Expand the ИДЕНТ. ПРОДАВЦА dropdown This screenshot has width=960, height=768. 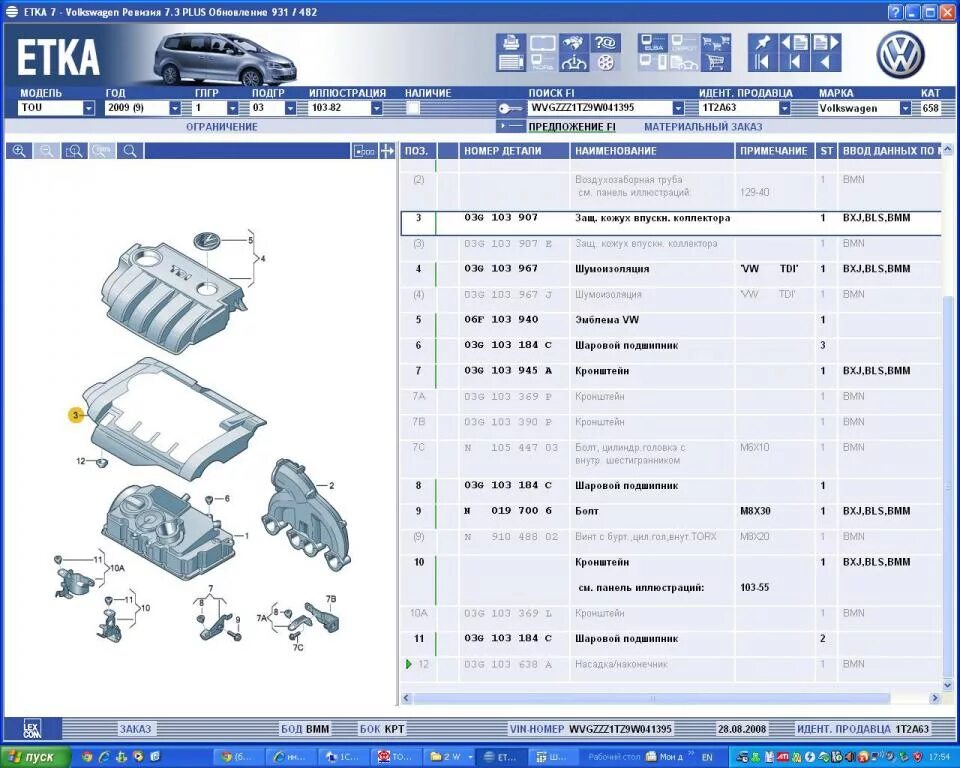click(784, 108)
